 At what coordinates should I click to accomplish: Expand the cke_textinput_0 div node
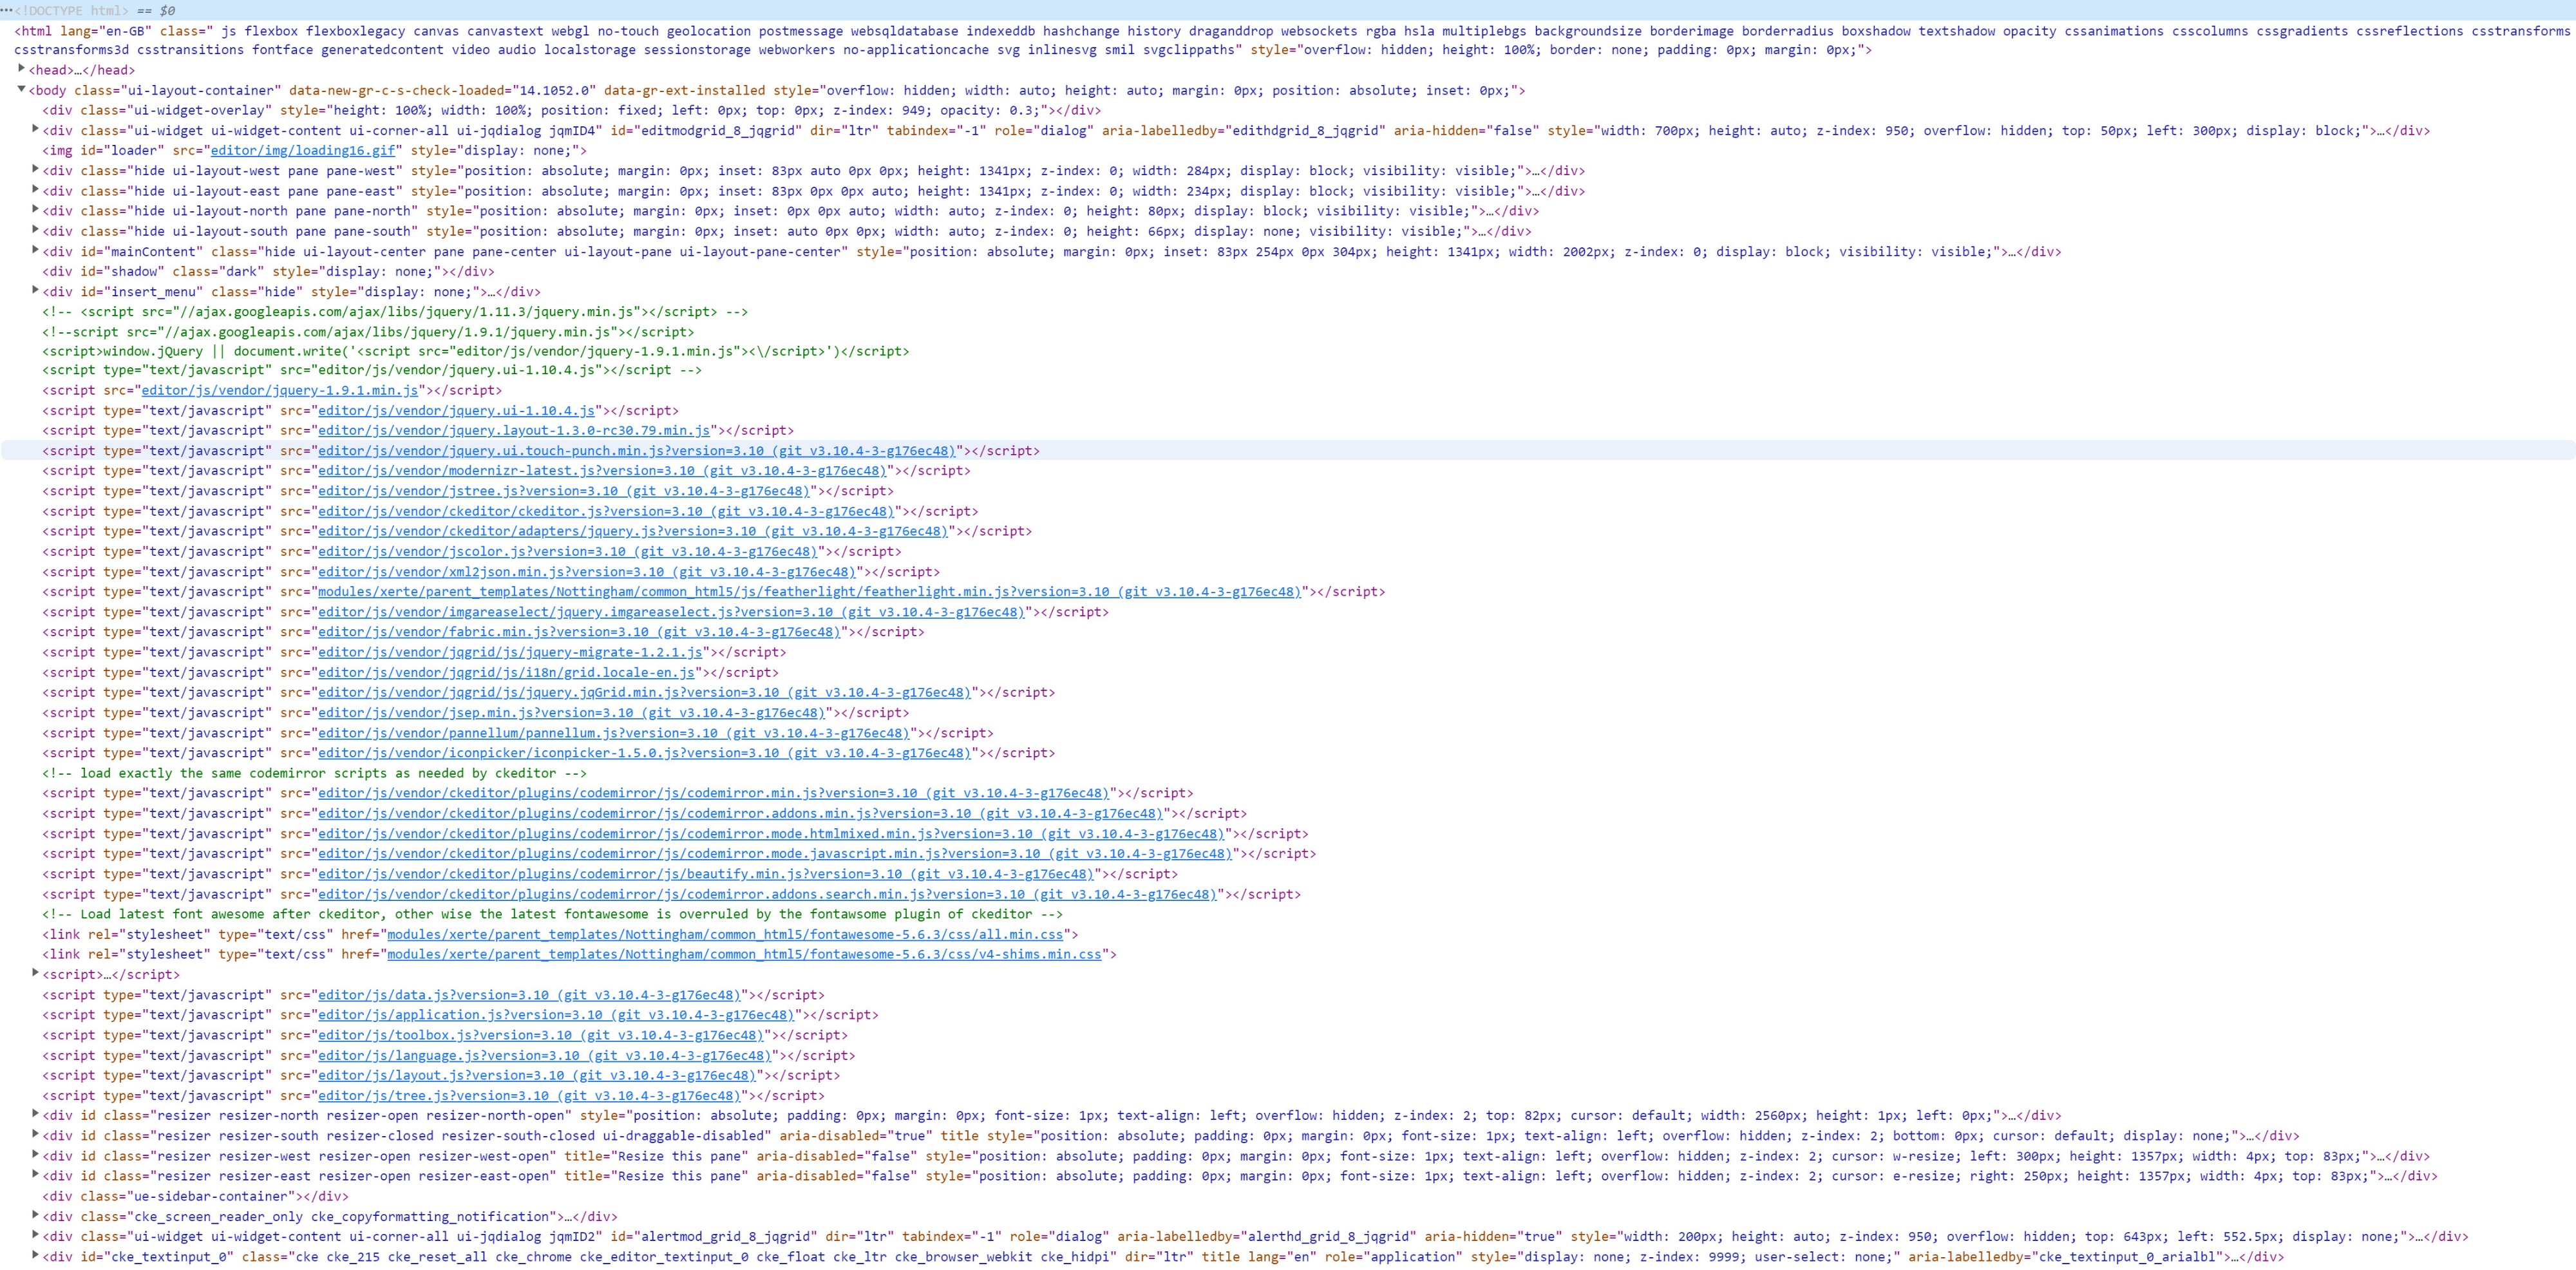(x=36, y=1255)
